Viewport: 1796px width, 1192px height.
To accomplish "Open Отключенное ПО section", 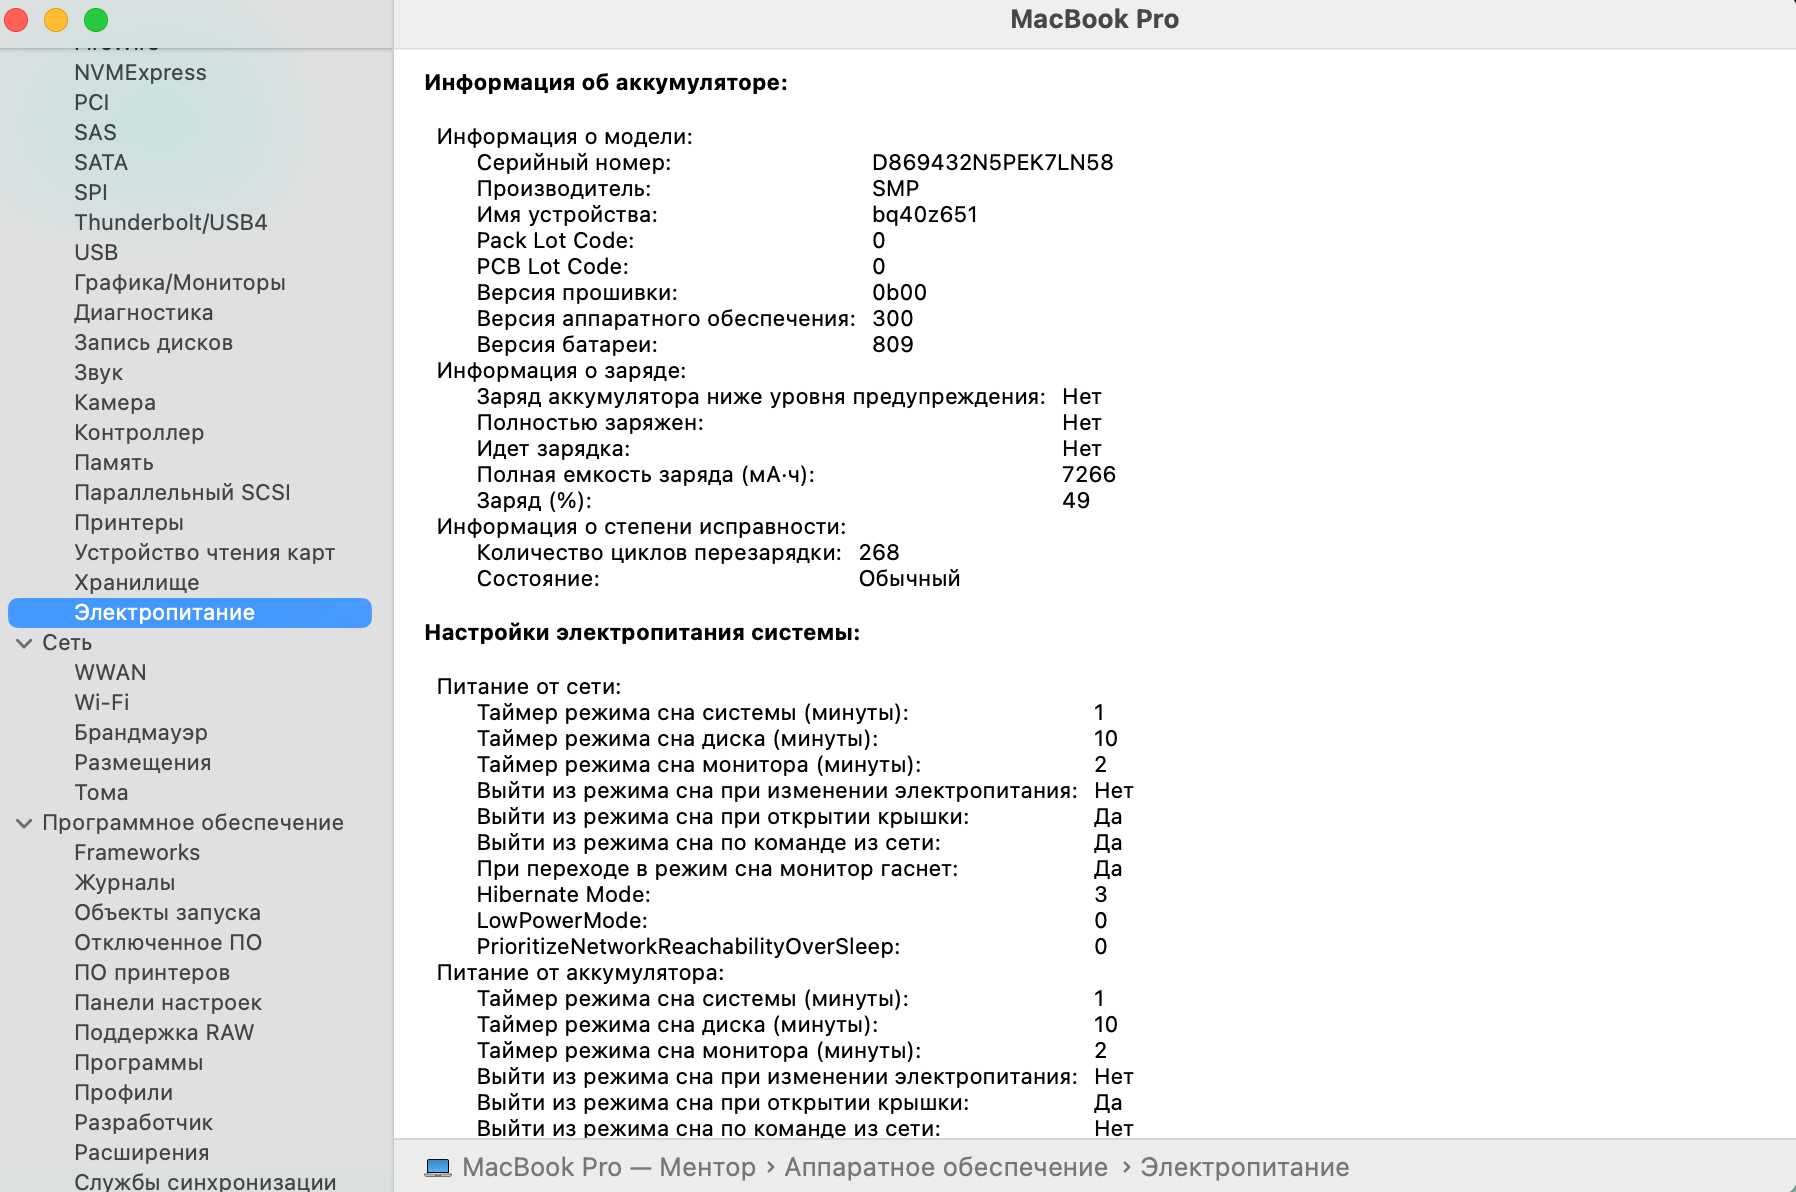I will pyautogui.click(x=168, y=943).
